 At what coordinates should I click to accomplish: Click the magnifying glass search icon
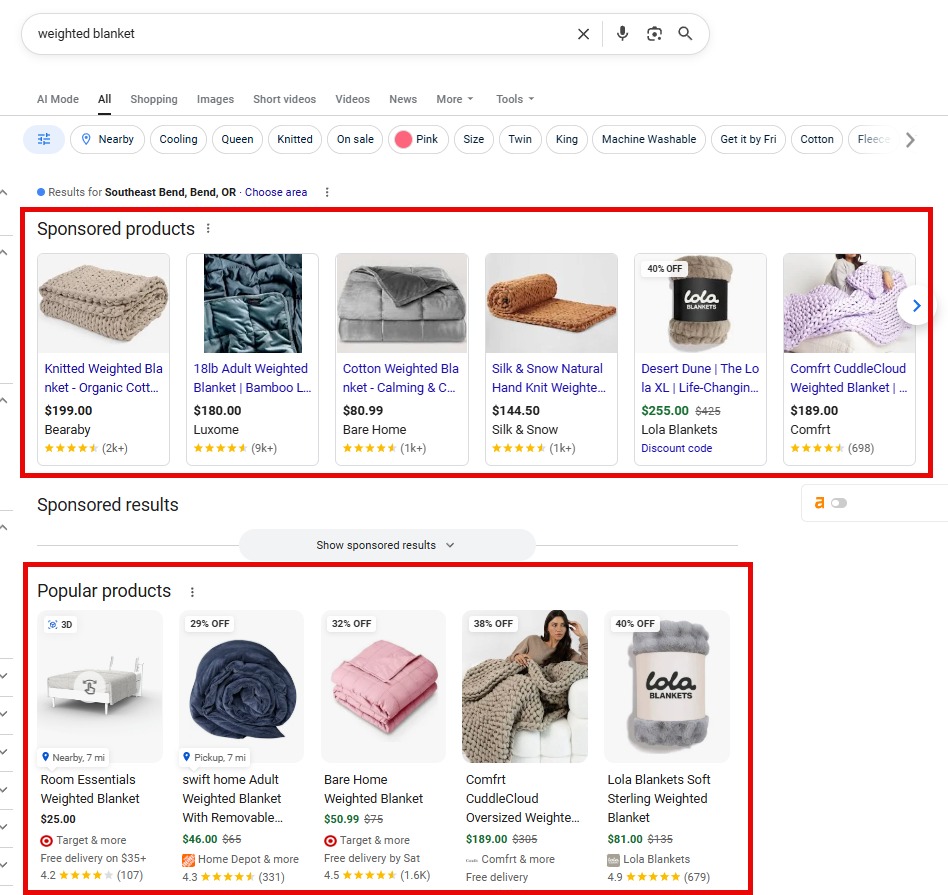(685, 34)
